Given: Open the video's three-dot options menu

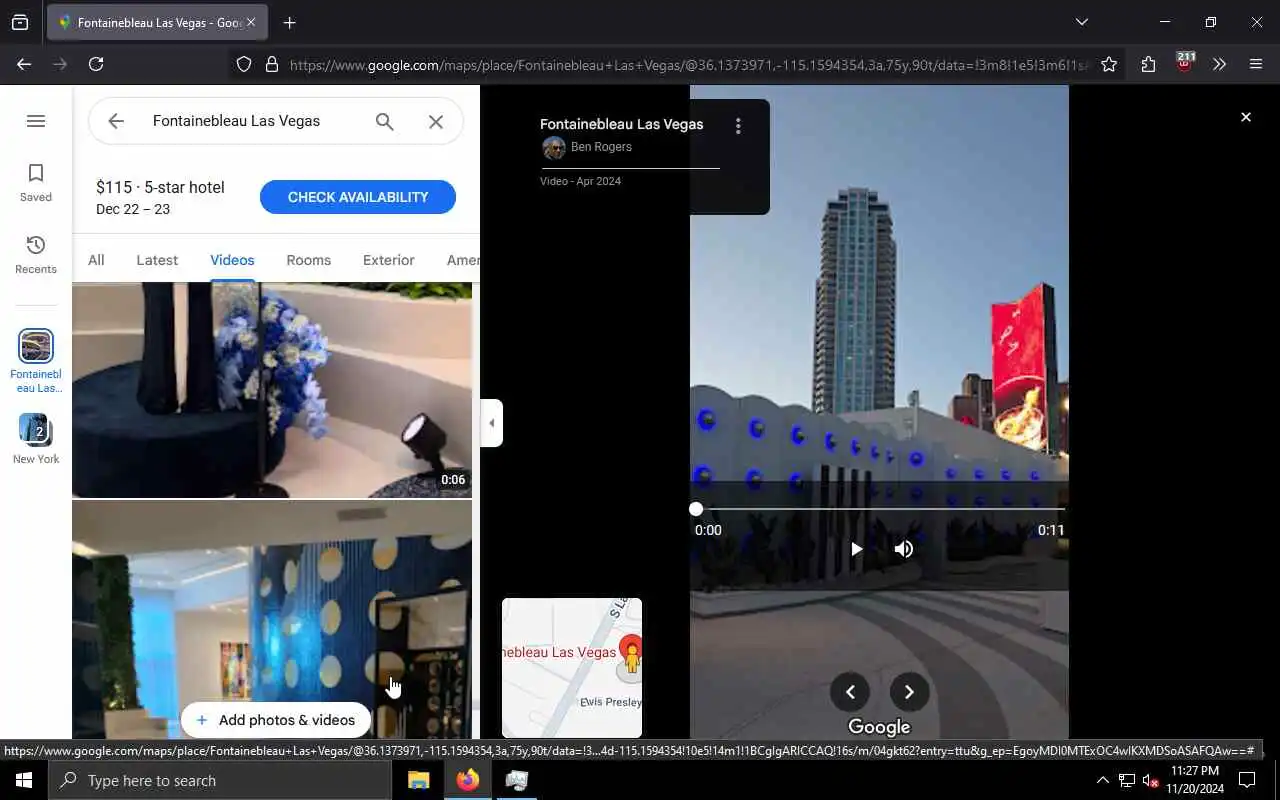Looking at the screenshot, I should point(738,126).
